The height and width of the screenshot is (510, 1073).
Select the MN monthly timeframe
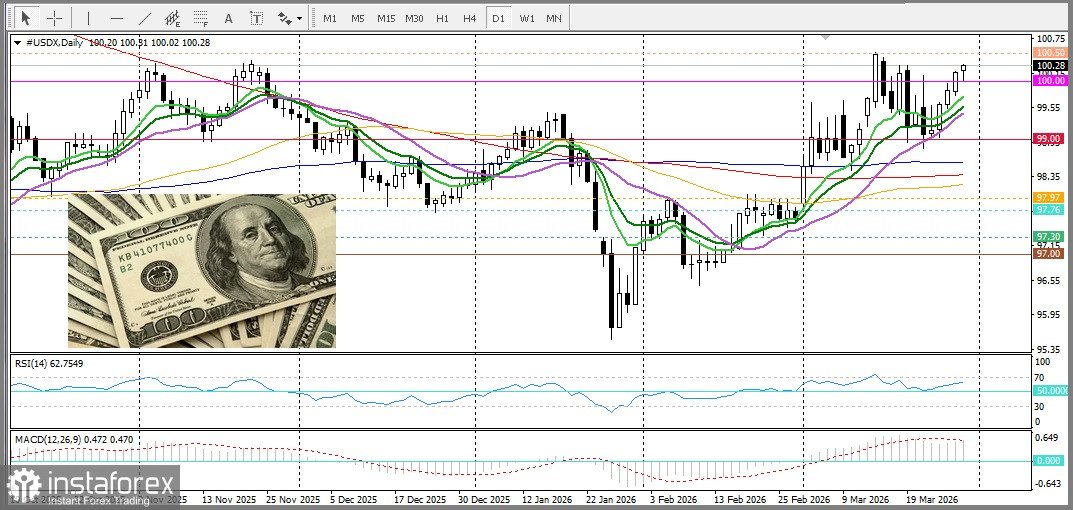click(554, 18)
